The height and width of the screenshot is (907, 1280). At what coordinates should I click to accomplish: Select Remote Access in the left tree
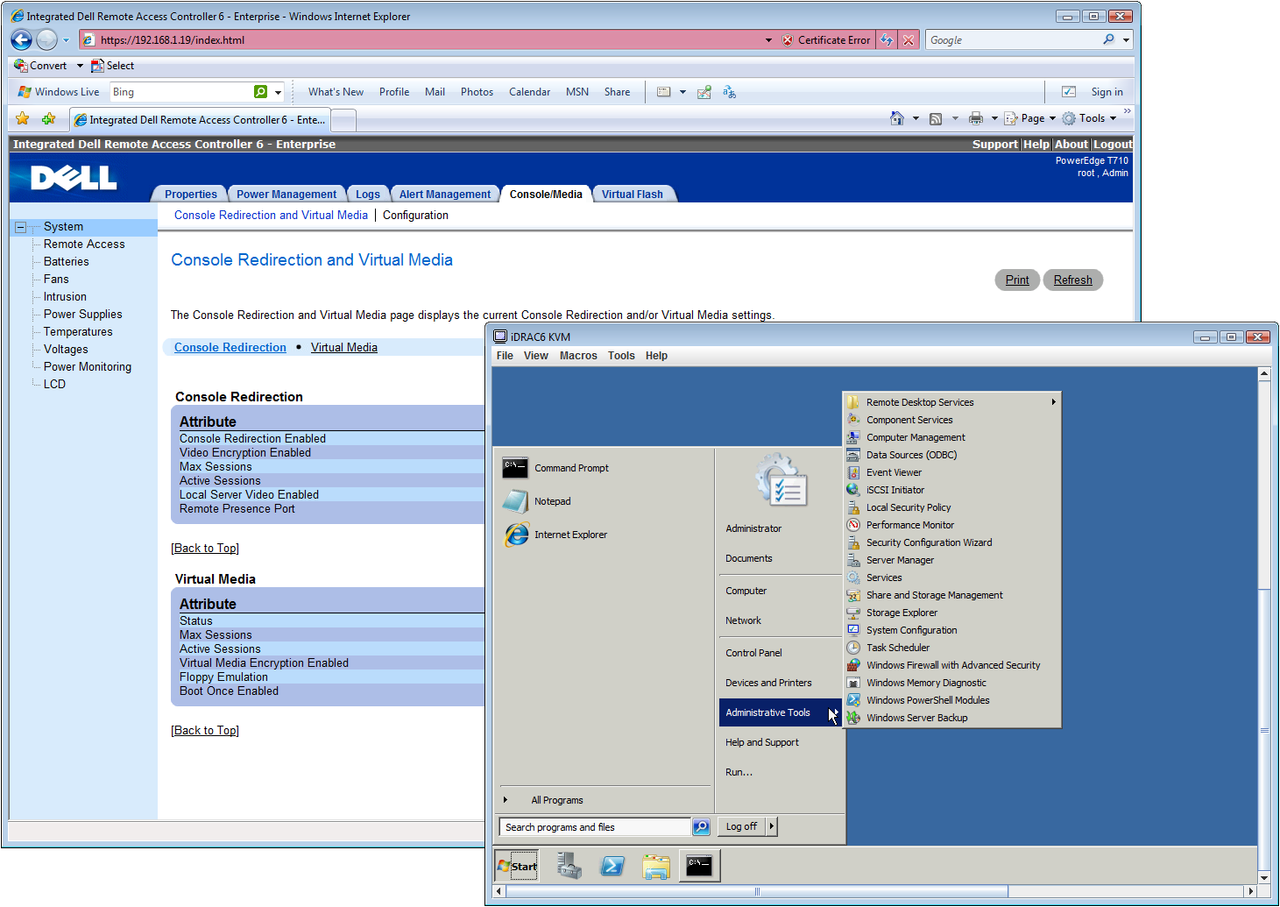point(84,244)
